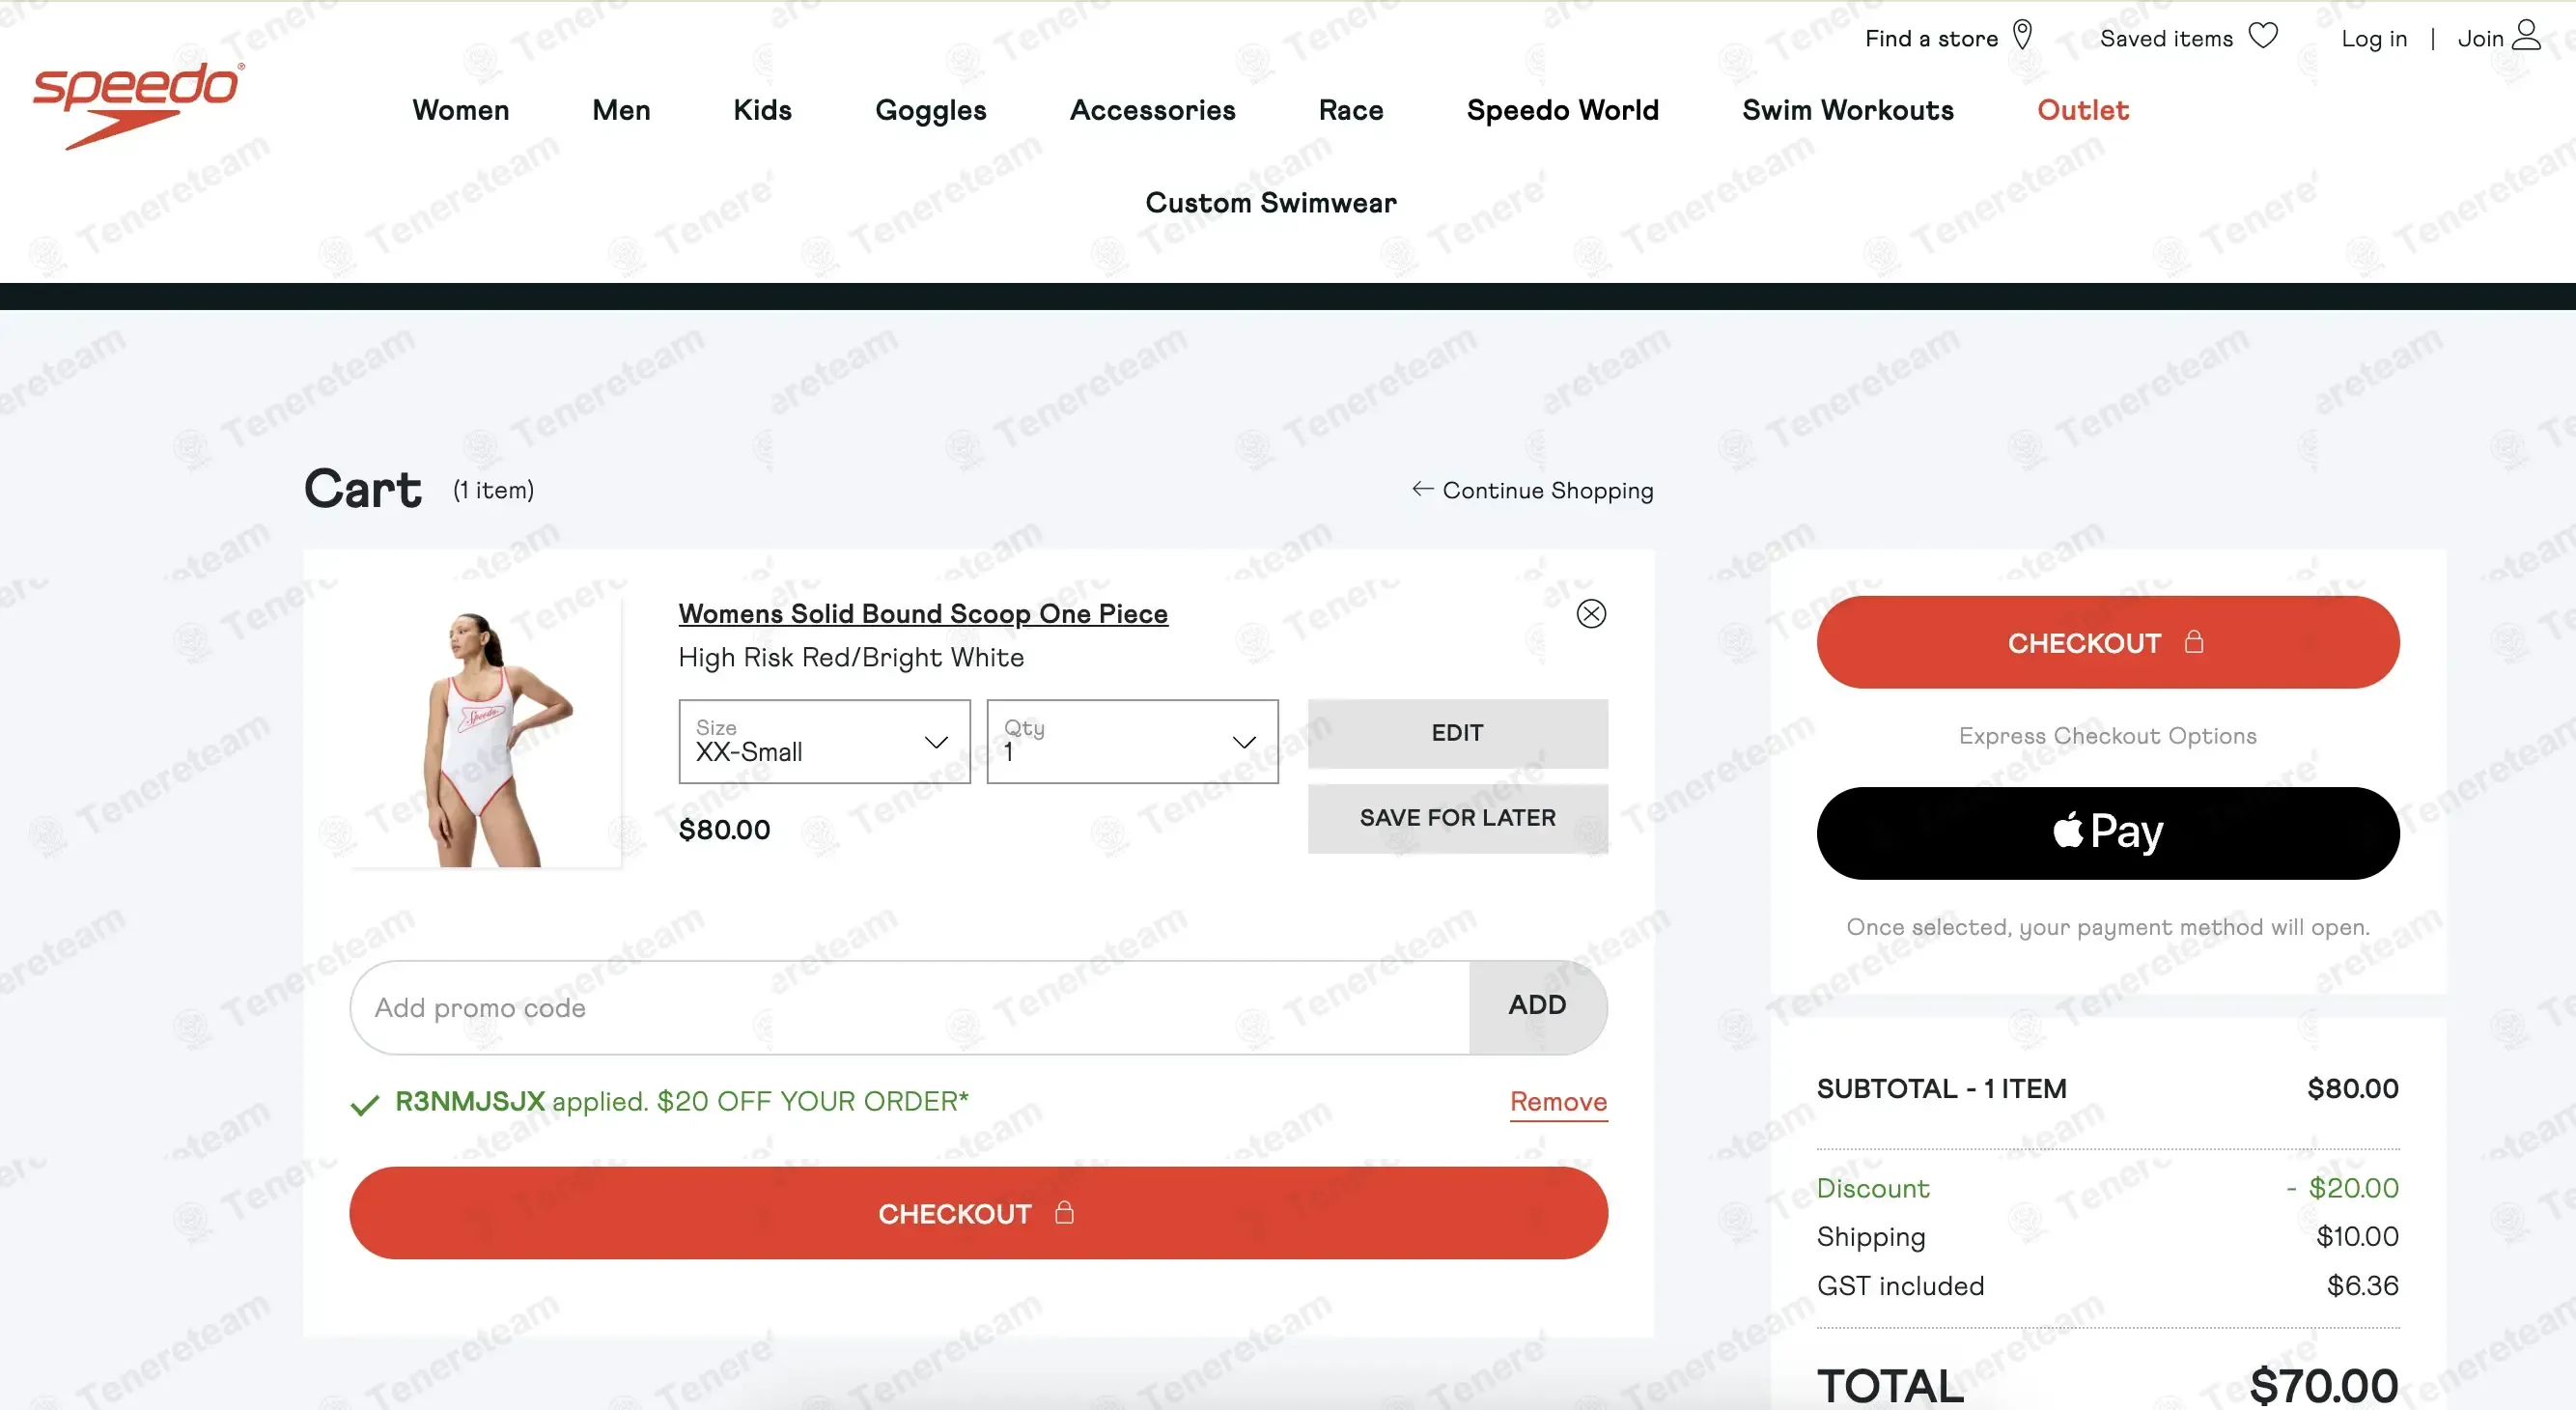
Task: Click the CHECKOUT button in the order summary
Action: click(x=2107, y=642)
